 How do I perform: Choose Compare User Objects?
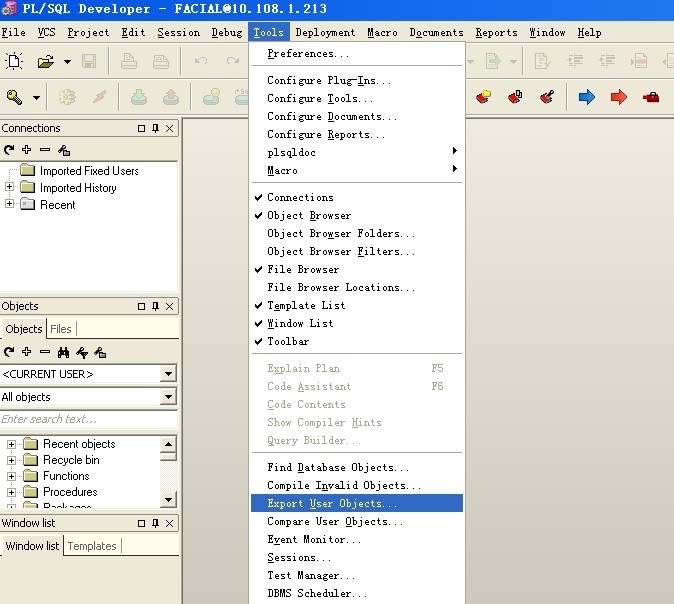tap(357, 521)
